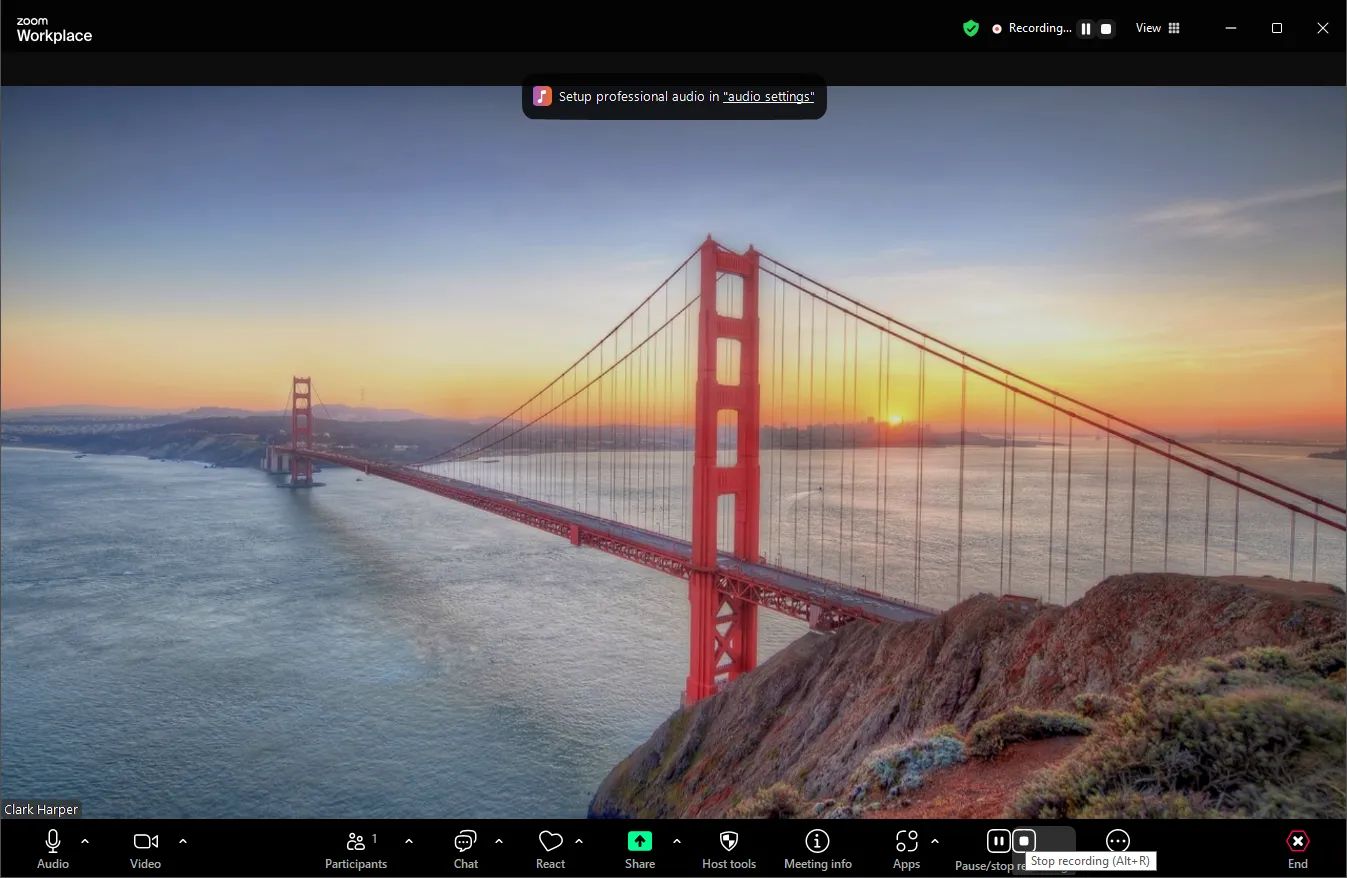Mute the microphone with Audio button
This screenshot has width=1347, height=878.
[x=53, y=849]
